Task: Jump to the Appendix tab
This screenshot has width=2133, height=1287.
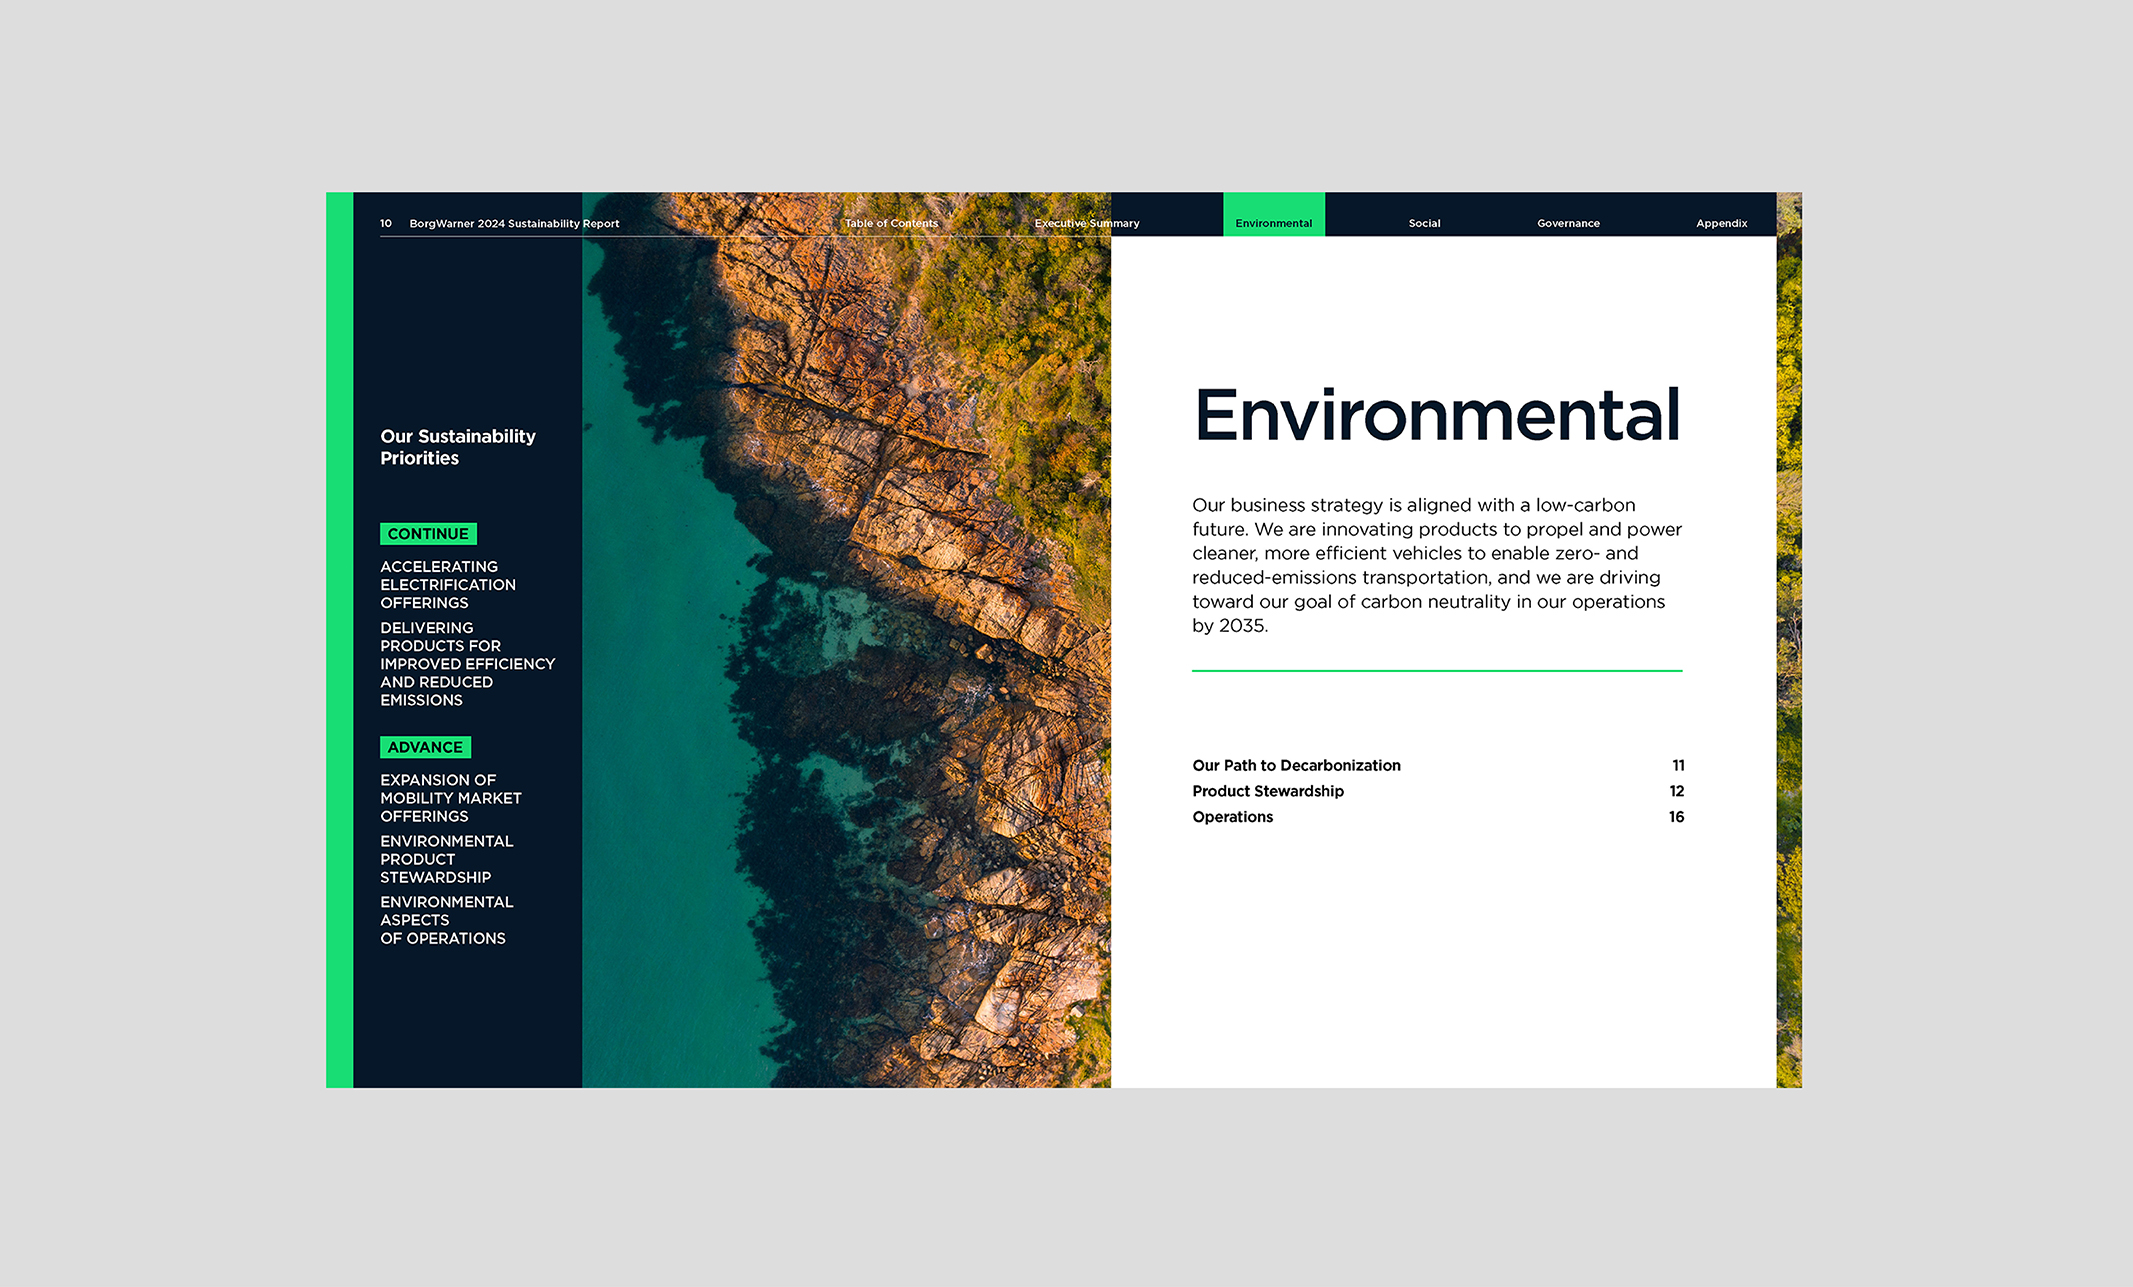Action: (1721, 223)
